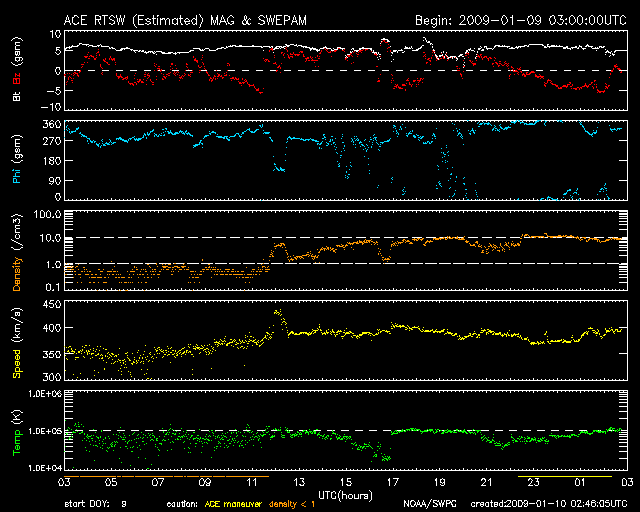Click the 'created:' timestamp in the footer
The height and width of the screenshot is (512, 640).
[x=549, y=505]
